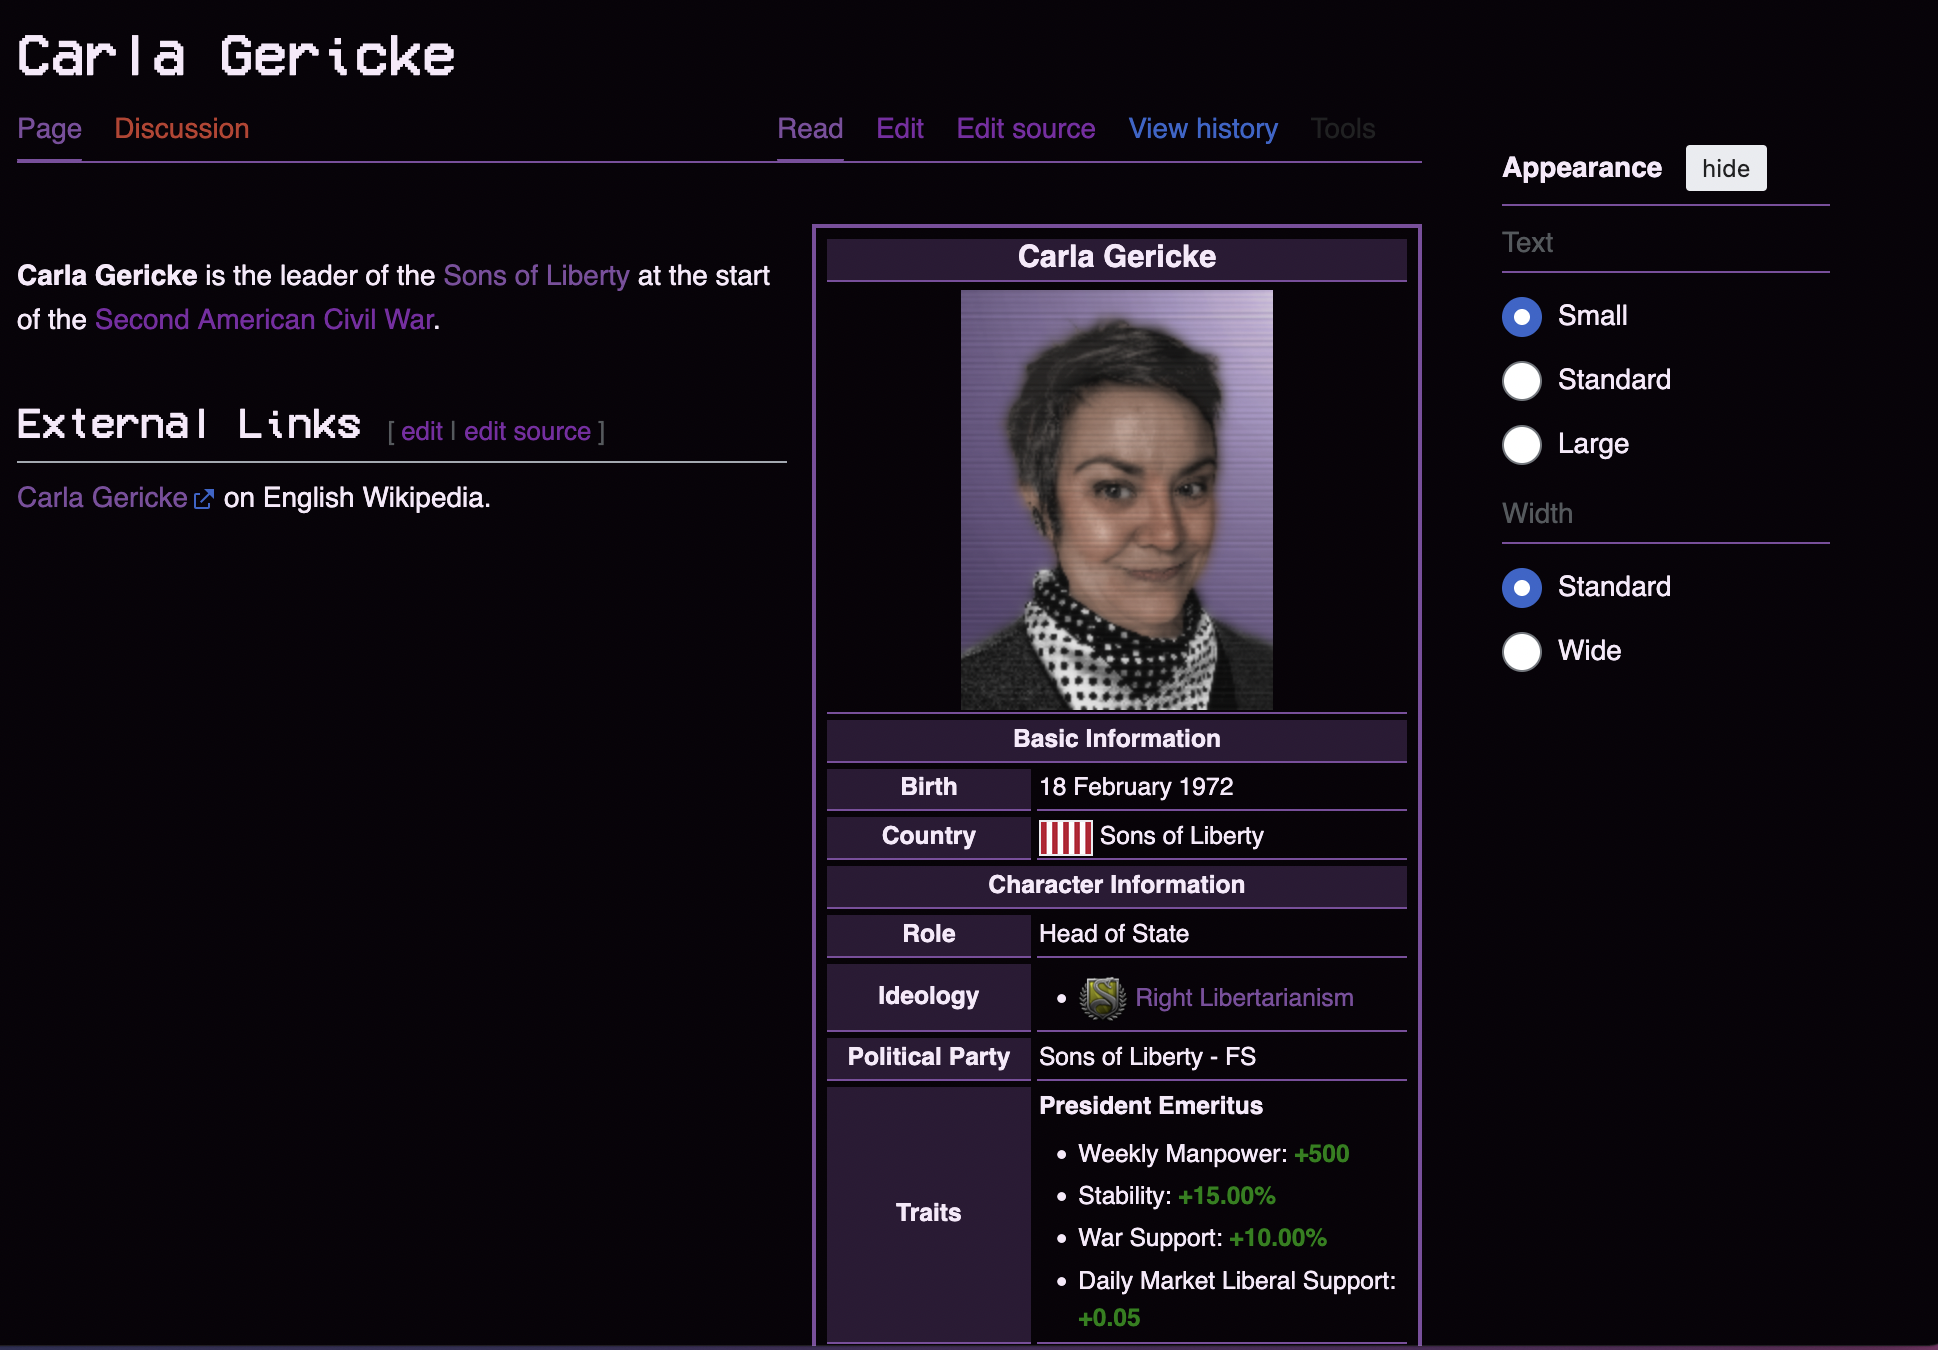The height and width of the screenshot is (1350, 1938).
Task: Open the Tools dropdown menu
Action: (x=1342, y=129)
